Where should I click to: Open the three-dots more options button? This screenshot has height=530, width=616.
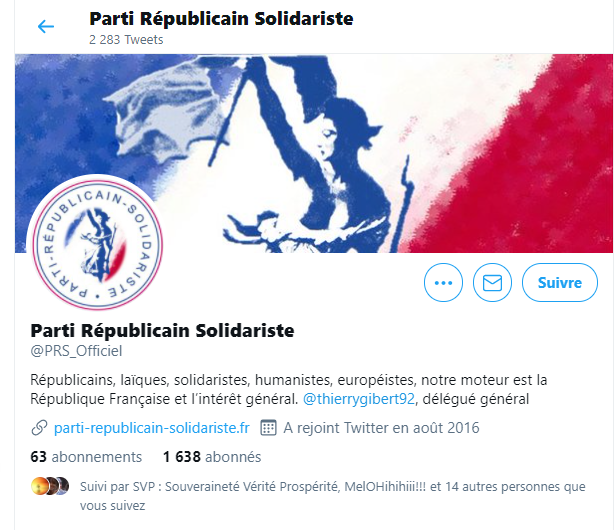443,282
